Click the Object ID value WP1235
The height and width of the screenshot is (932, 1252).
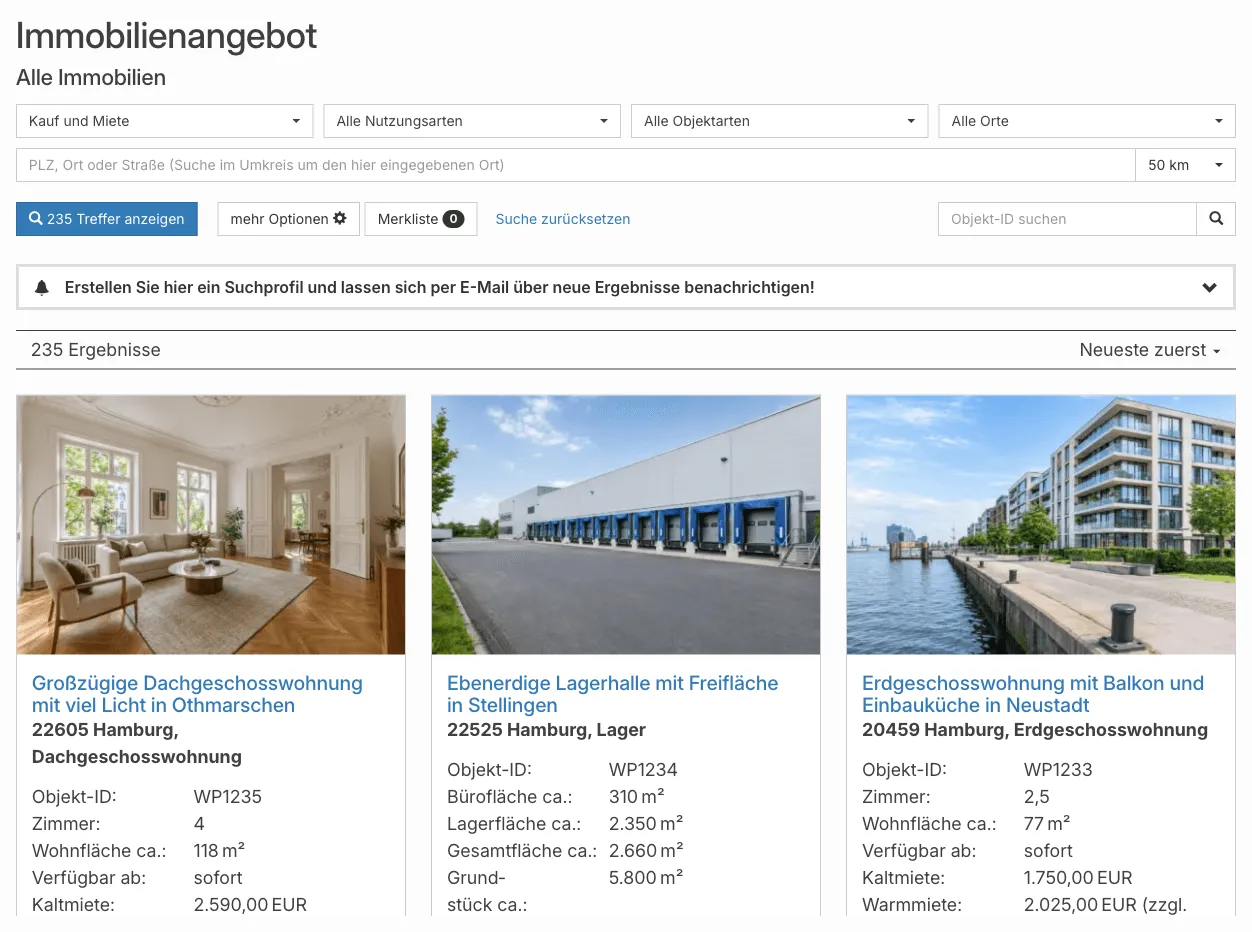[228, 797]
